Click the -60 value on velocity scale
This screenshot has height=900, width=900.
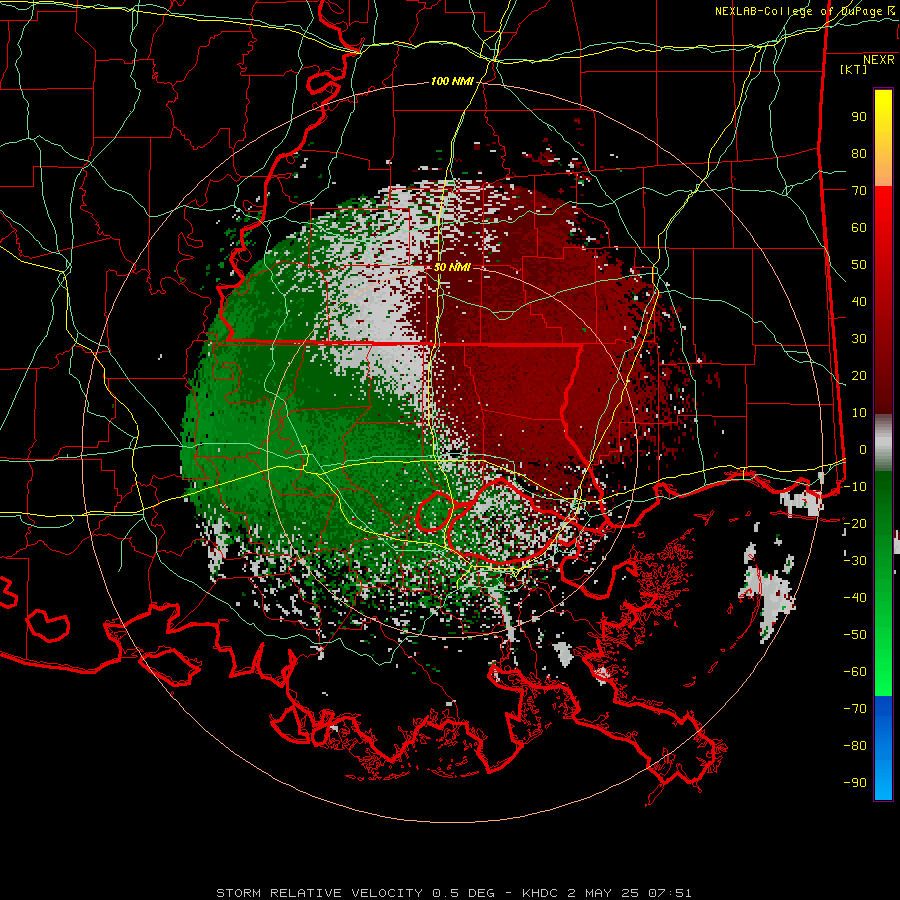[x=855, y=672]
